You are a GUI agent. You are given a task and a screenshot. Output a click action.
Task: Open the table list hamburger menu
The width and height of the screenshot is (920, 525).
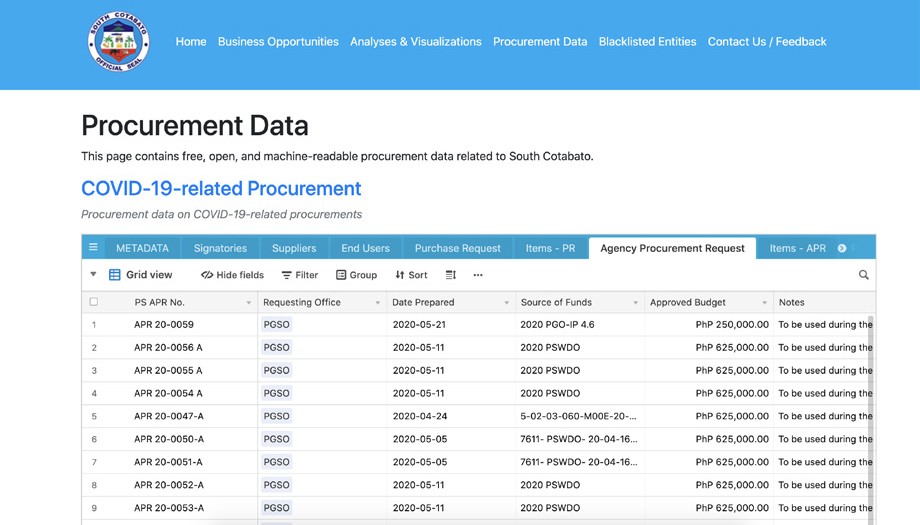[94, 248]
